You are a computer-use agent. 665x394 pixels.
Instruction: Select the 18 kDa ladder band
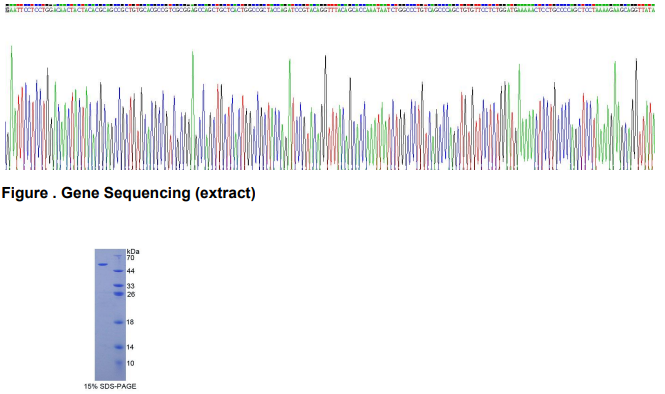[x=119, y=322]
